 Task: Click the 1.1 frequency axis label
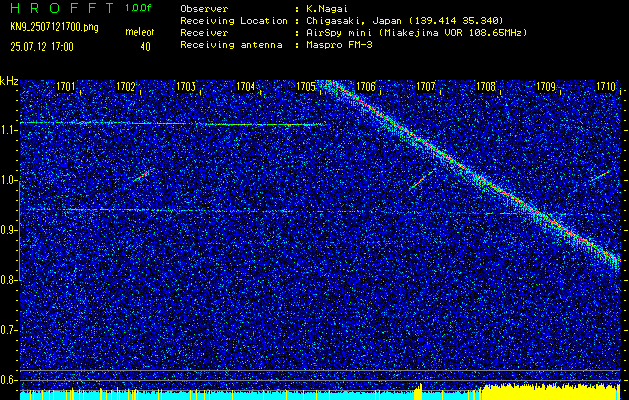tap(7, 131)
